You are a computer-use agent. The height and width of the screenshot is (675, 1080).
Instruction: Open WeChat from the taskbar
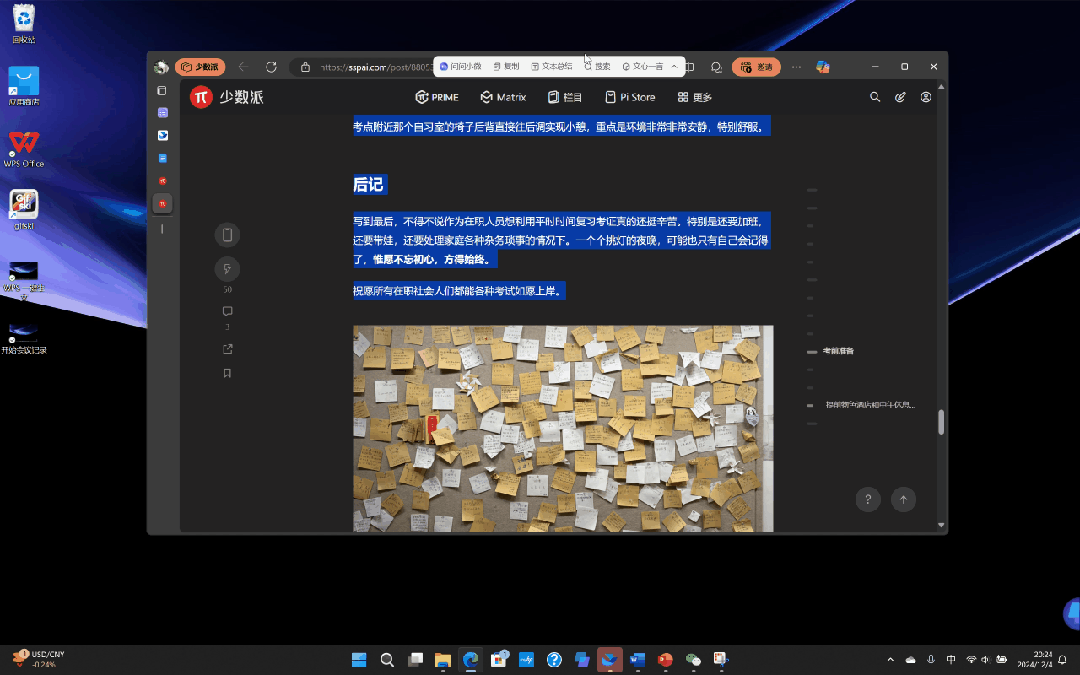pos(693,660)
